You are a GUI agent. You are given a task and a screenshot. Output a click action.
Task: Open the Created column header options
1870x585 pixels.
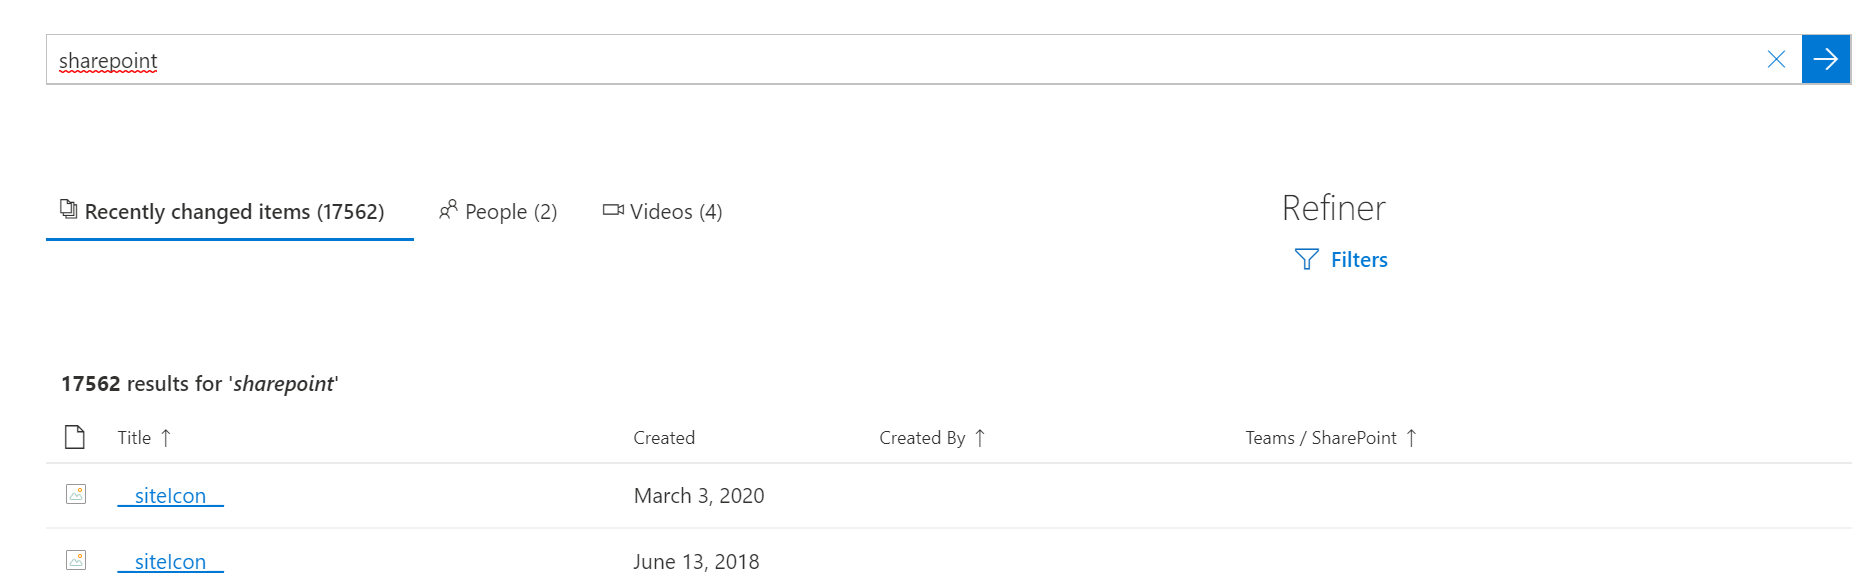[664, 437]
